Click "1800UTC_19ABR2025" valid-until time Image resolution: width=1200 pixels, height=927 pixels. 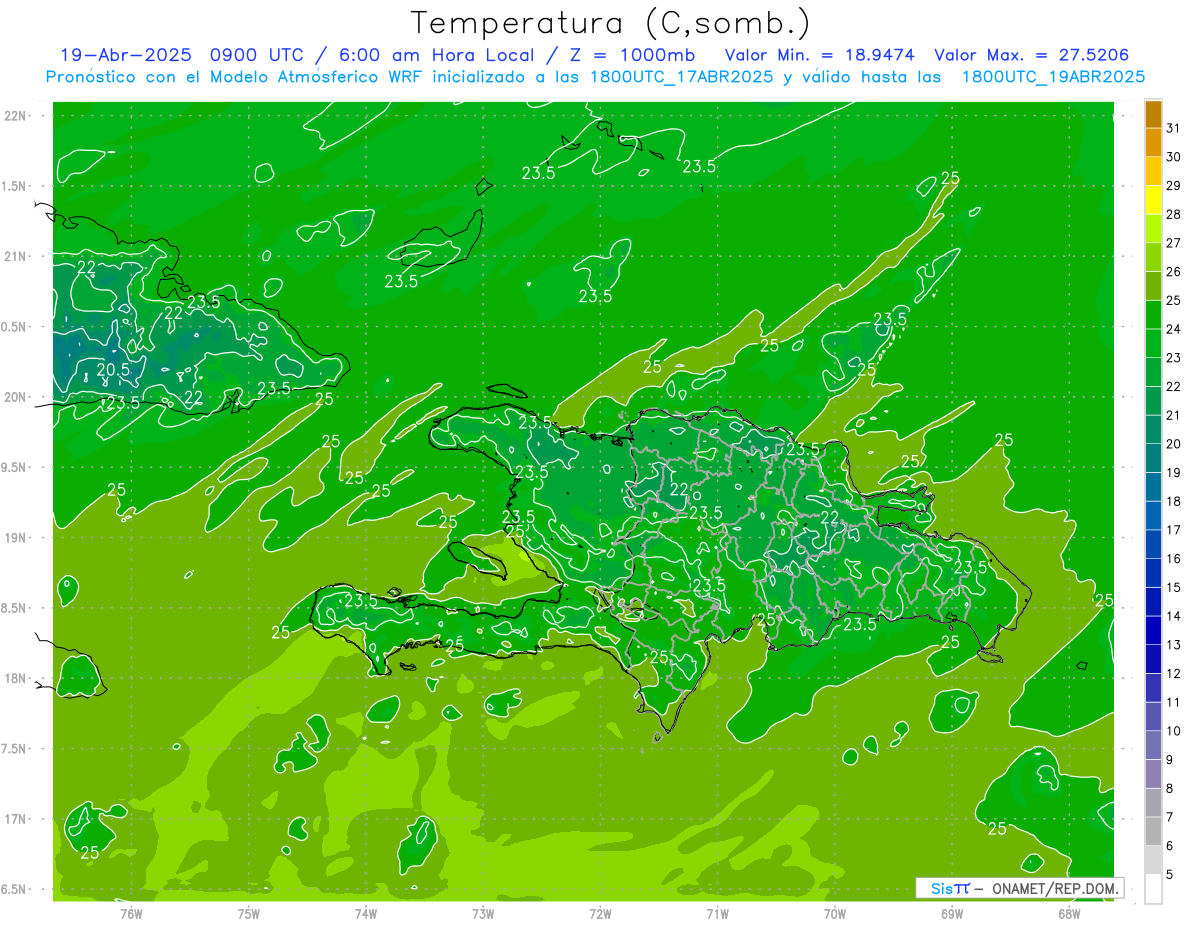(x=1053, y=77)
